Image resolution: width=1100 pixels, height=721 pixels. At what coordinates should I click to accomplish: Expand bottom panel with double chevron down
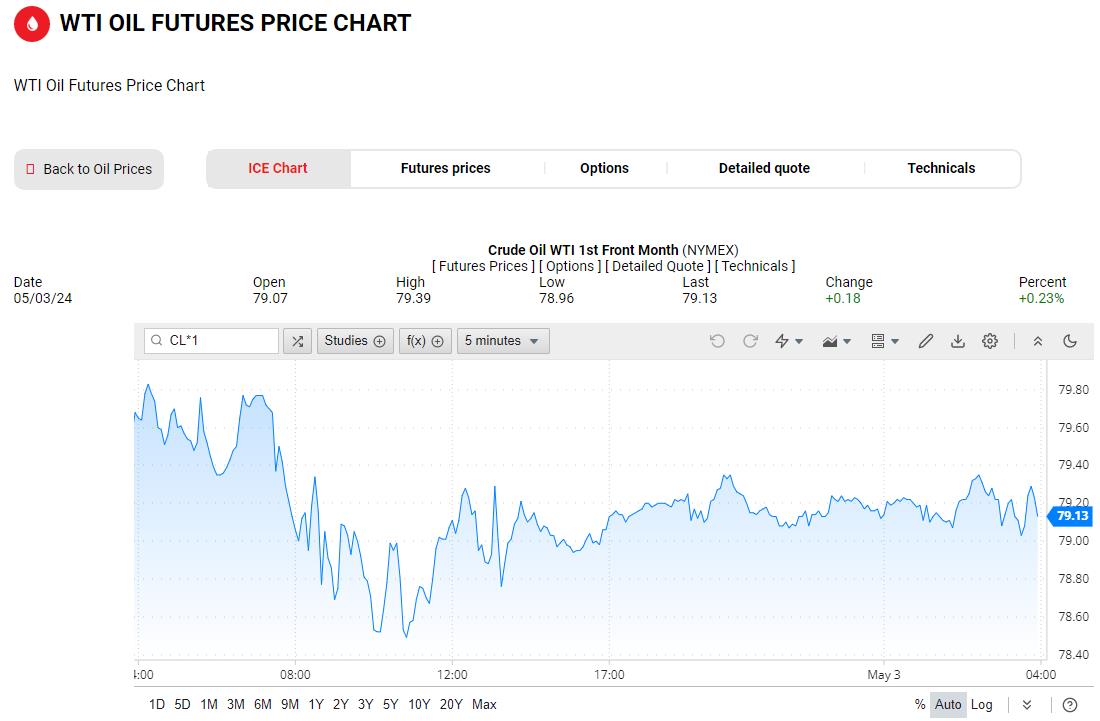(1027, 705)
